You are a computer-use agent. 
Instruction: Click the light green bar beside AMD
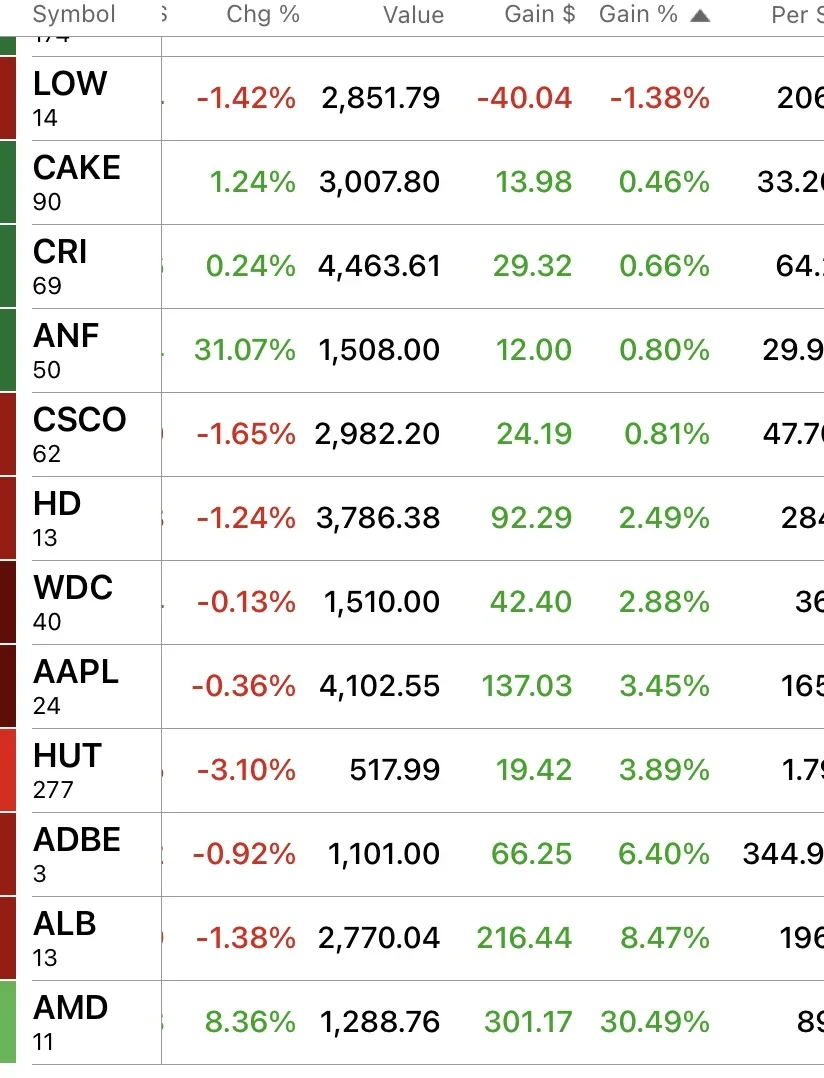(x=8, y=1022)
